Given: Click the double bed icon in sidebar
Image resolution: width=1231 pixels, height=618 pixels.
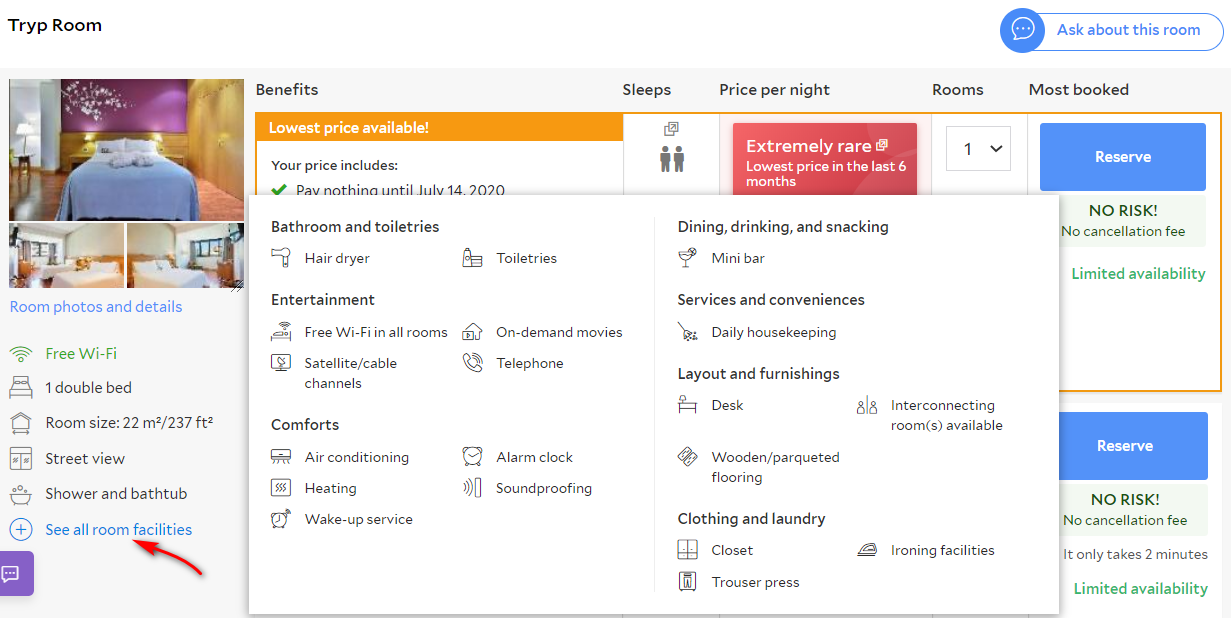Looking at the screenshot, I should click(21, 387).
